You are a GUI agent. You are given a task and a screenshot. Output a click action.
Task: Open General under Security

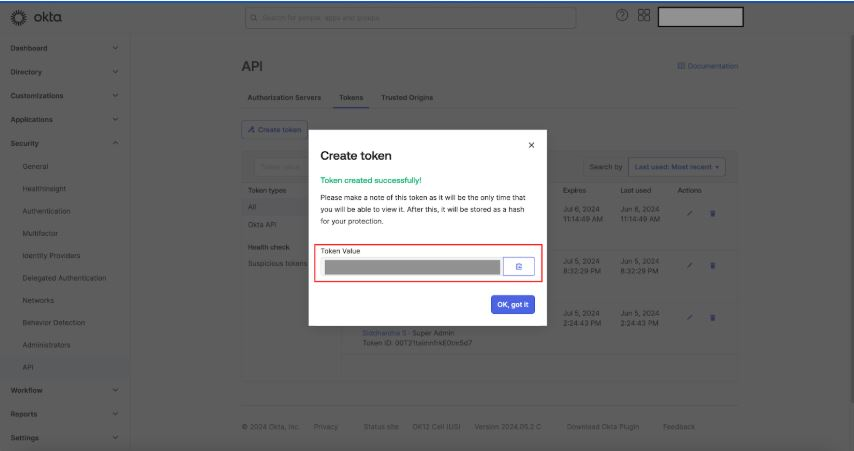coord(35,166)
